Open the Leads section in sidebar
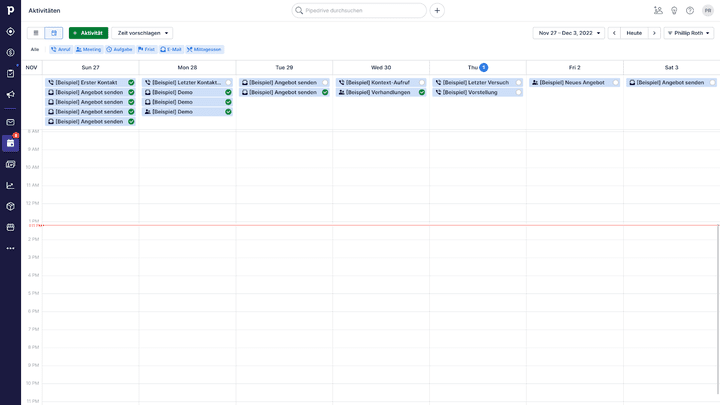The image size is (720, 405). coord(10,32)
